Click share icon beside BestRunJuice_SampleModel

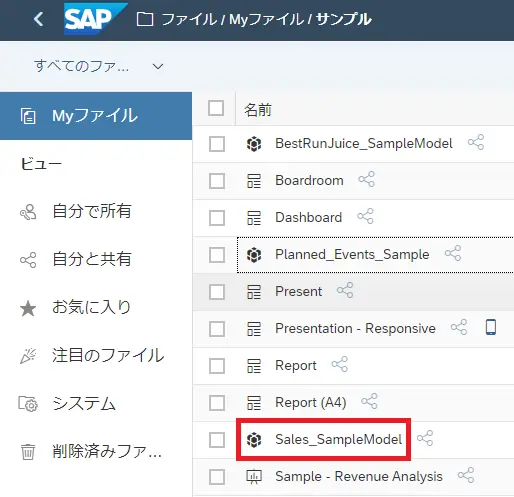click(x=476, y=142)
